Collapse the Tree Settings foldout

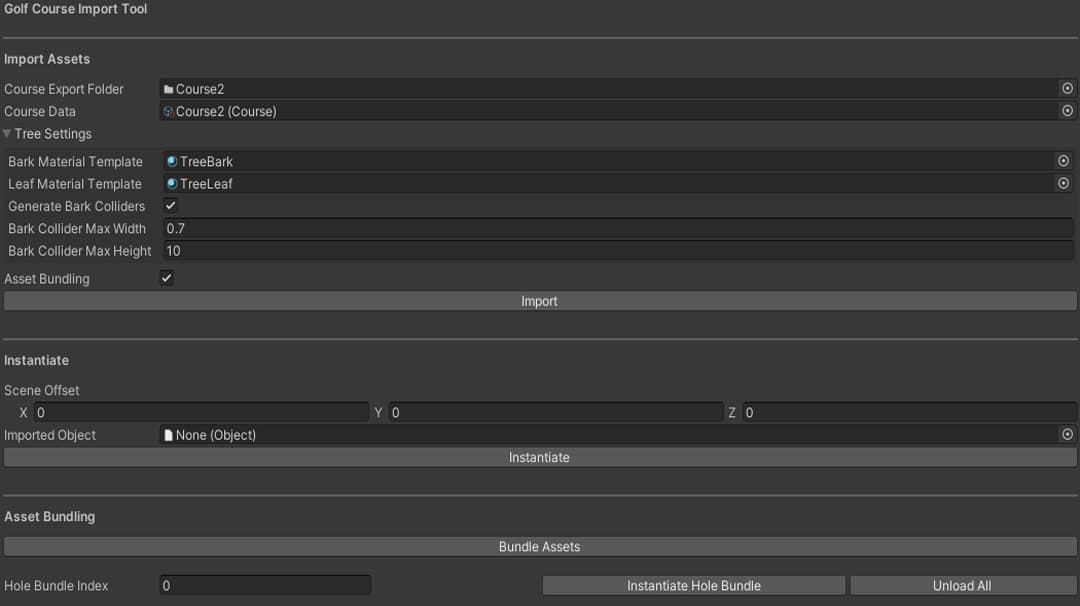(x=7, y=133)
